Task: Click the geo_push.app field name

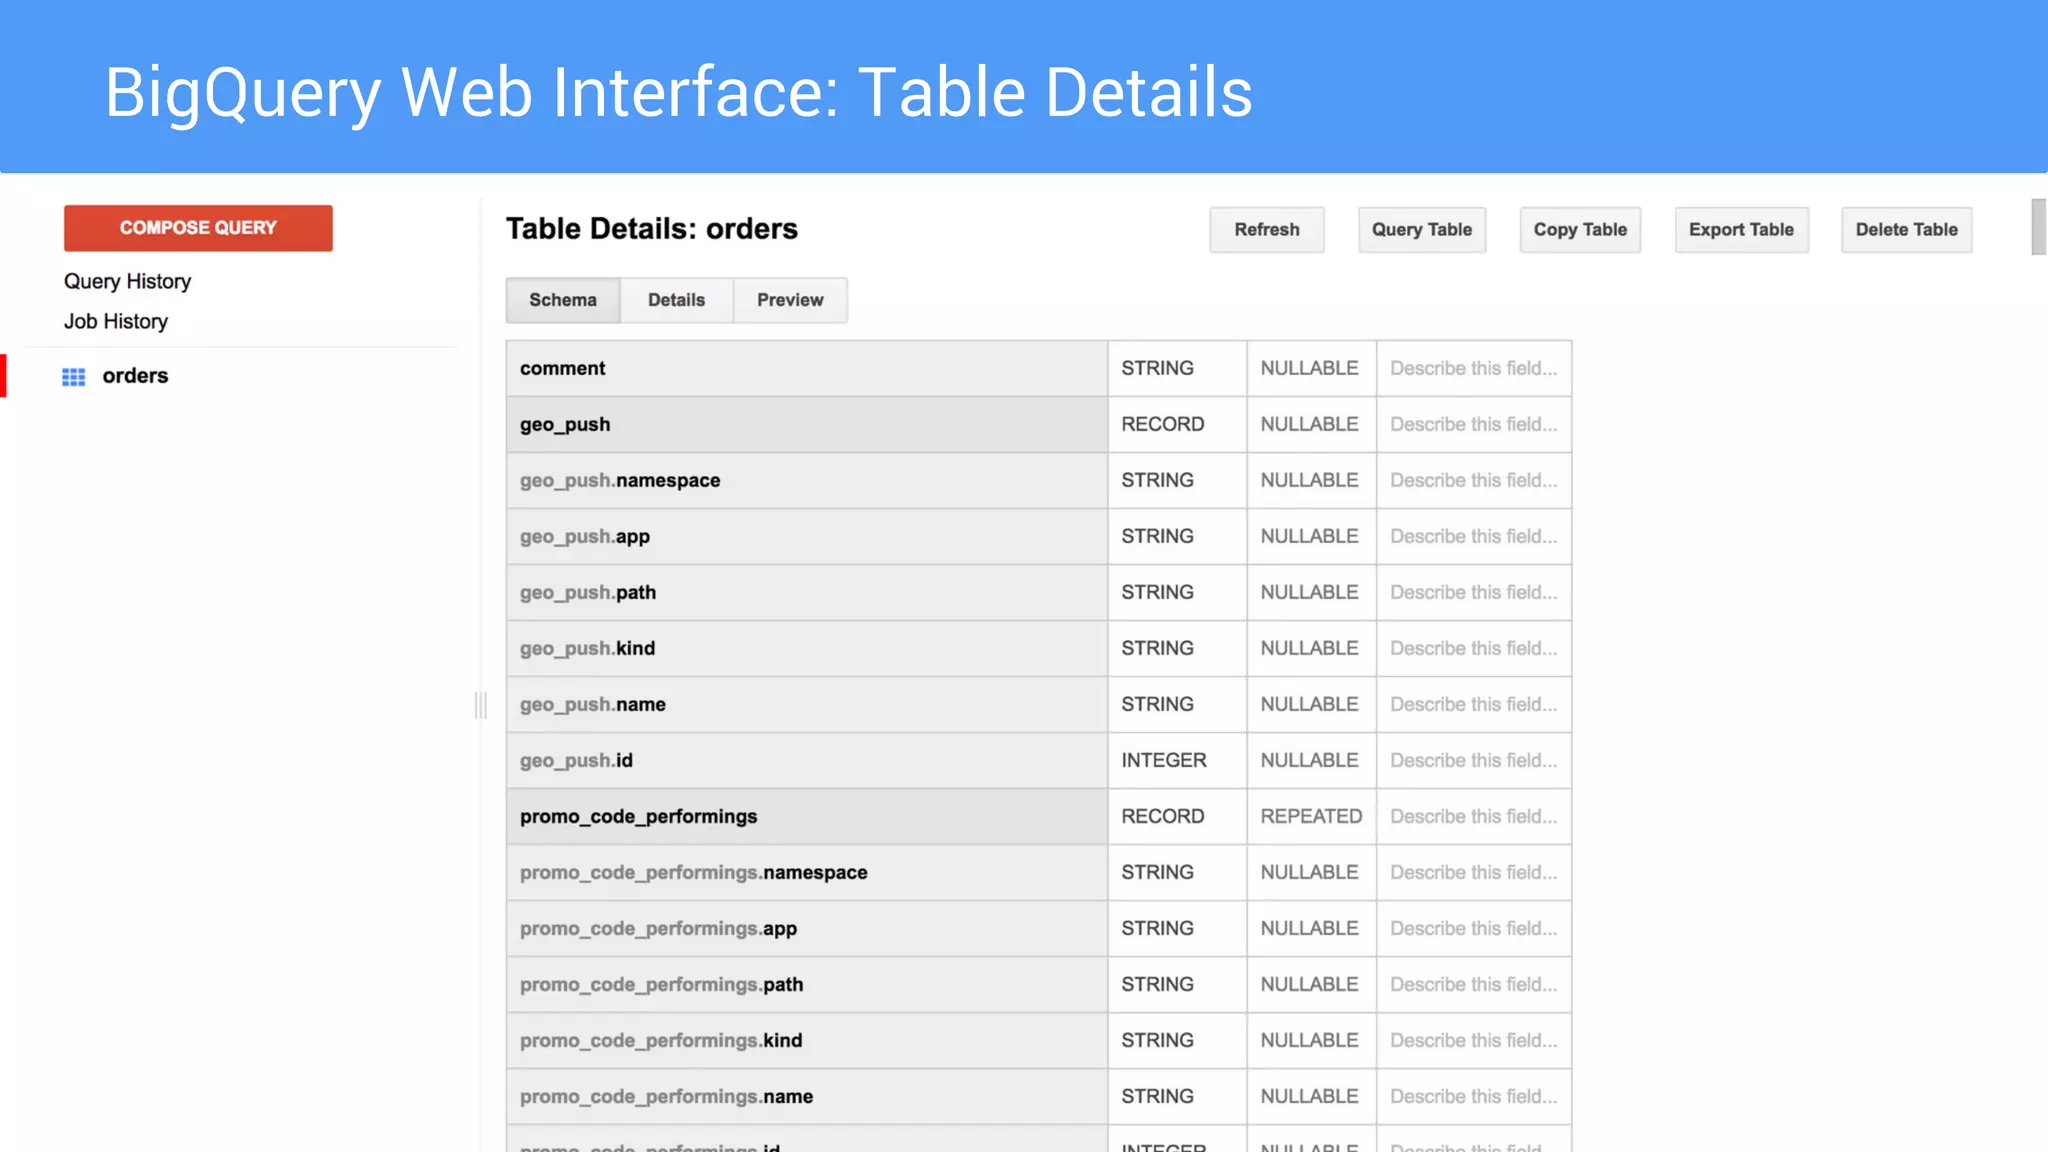Action: 585,536
